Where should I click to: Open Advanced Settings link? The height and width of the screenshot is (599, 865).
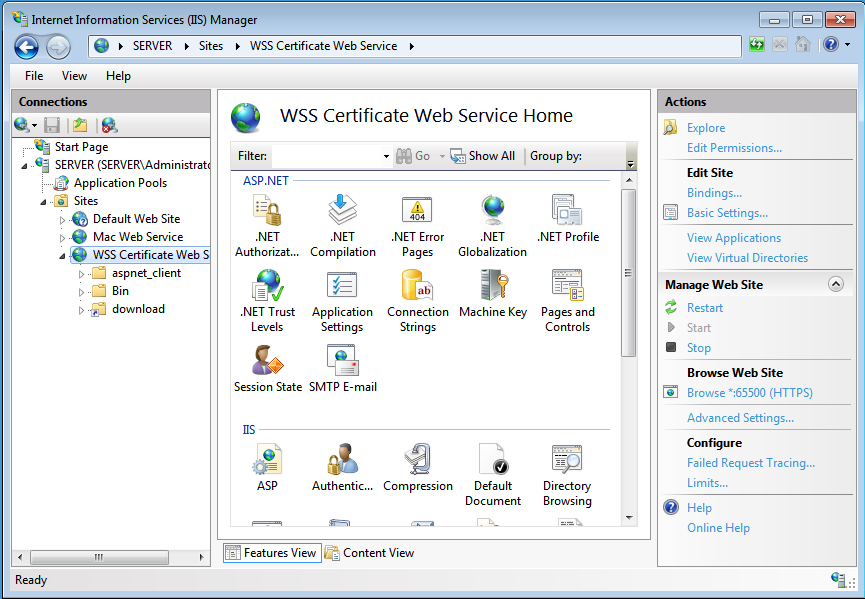(x=740, y=418)
